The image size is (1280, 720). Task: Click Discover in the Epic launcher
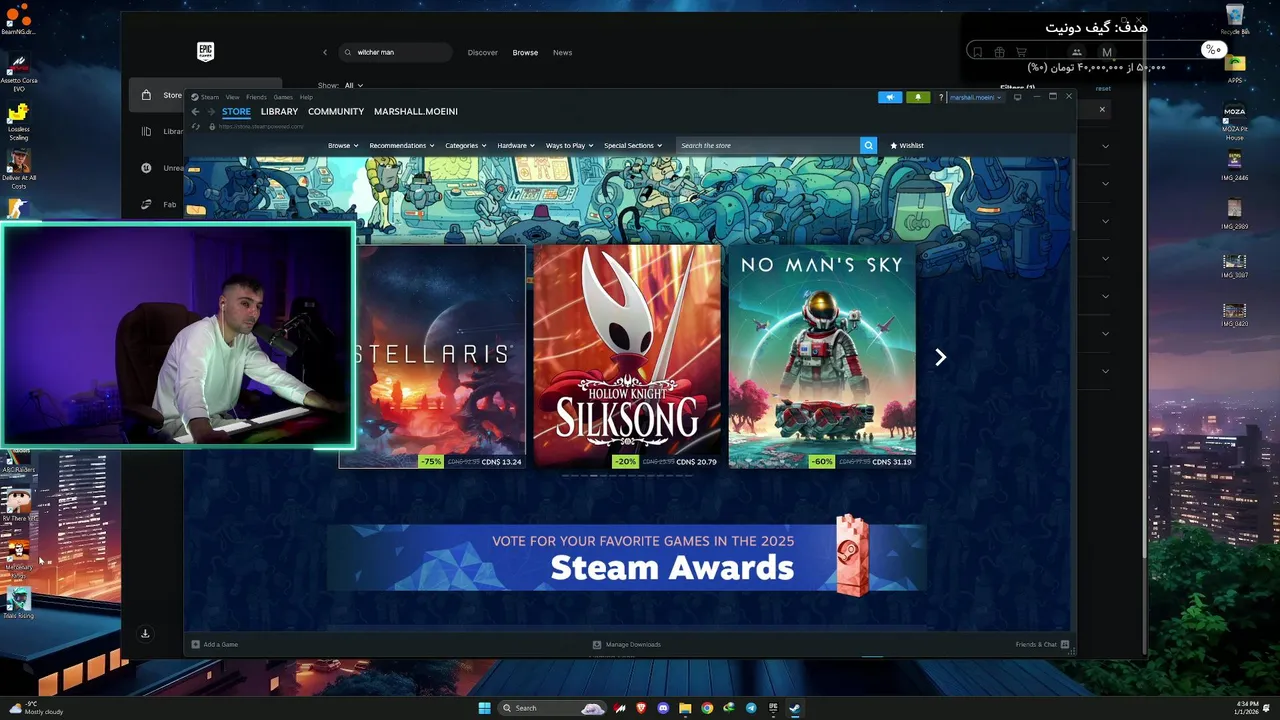coord(482,52)
